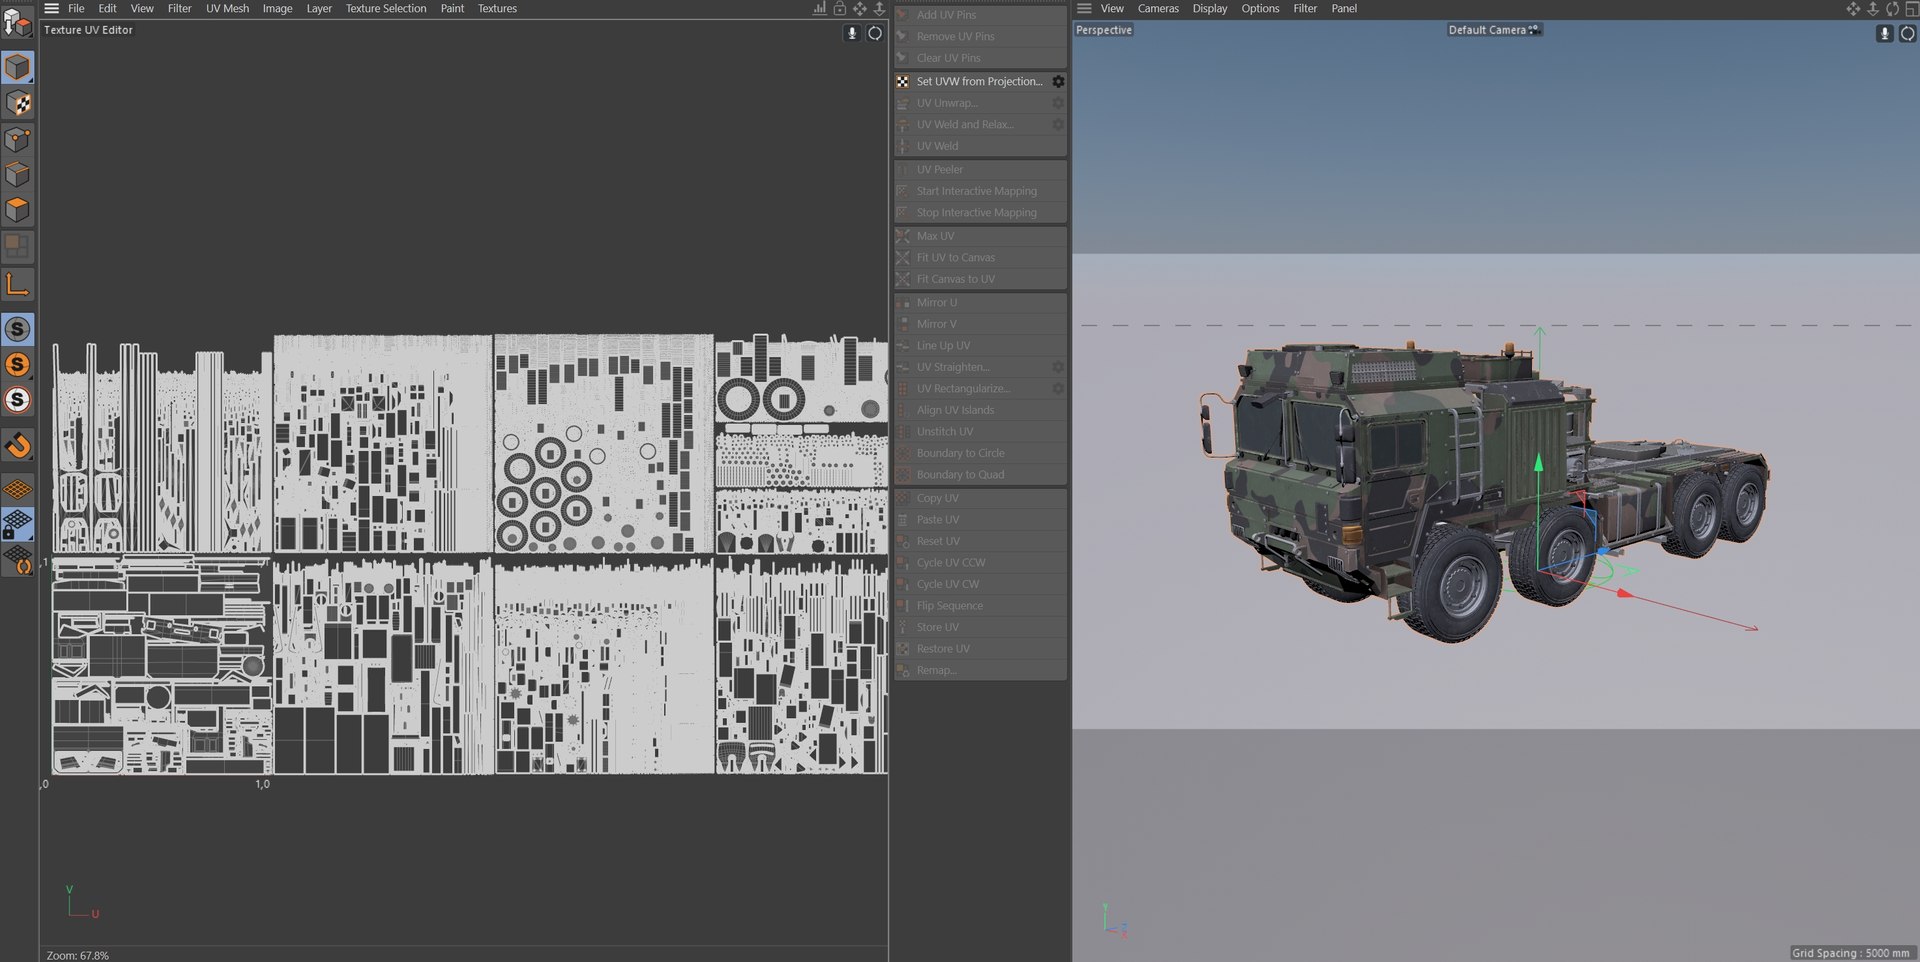
Task: Click the viewport dolly zoom icon
Action: point(1873,8)
